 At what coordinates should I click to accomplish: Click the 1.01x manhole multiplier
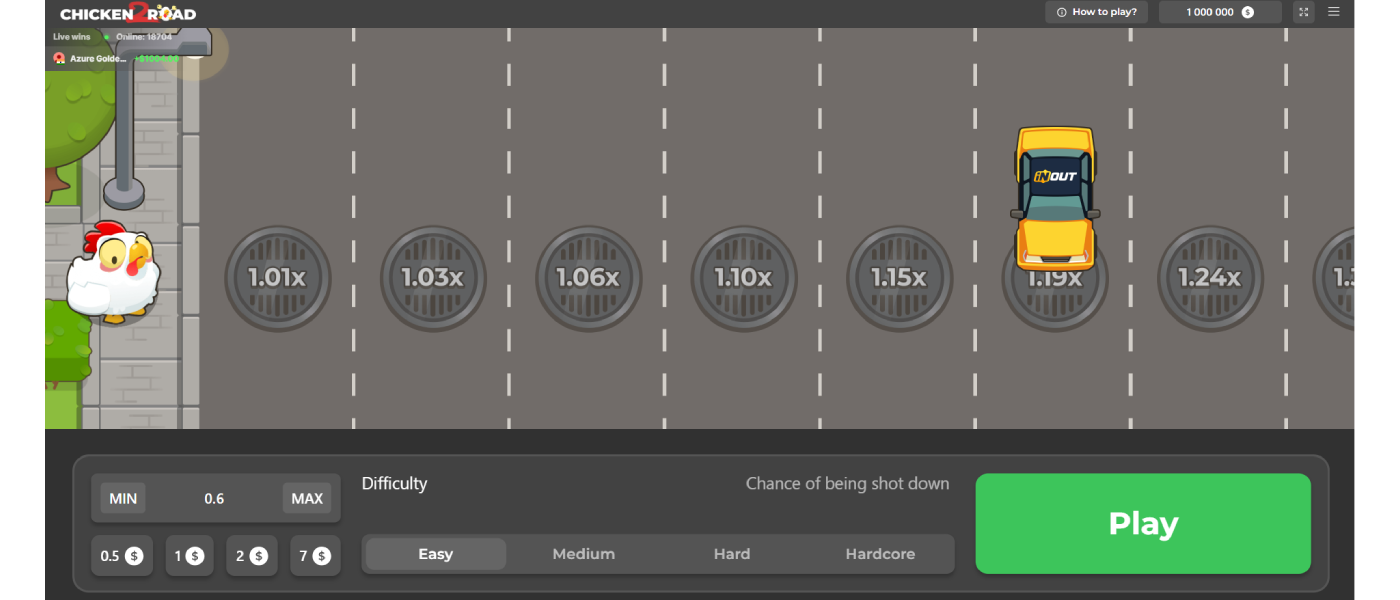pos(277,278)
